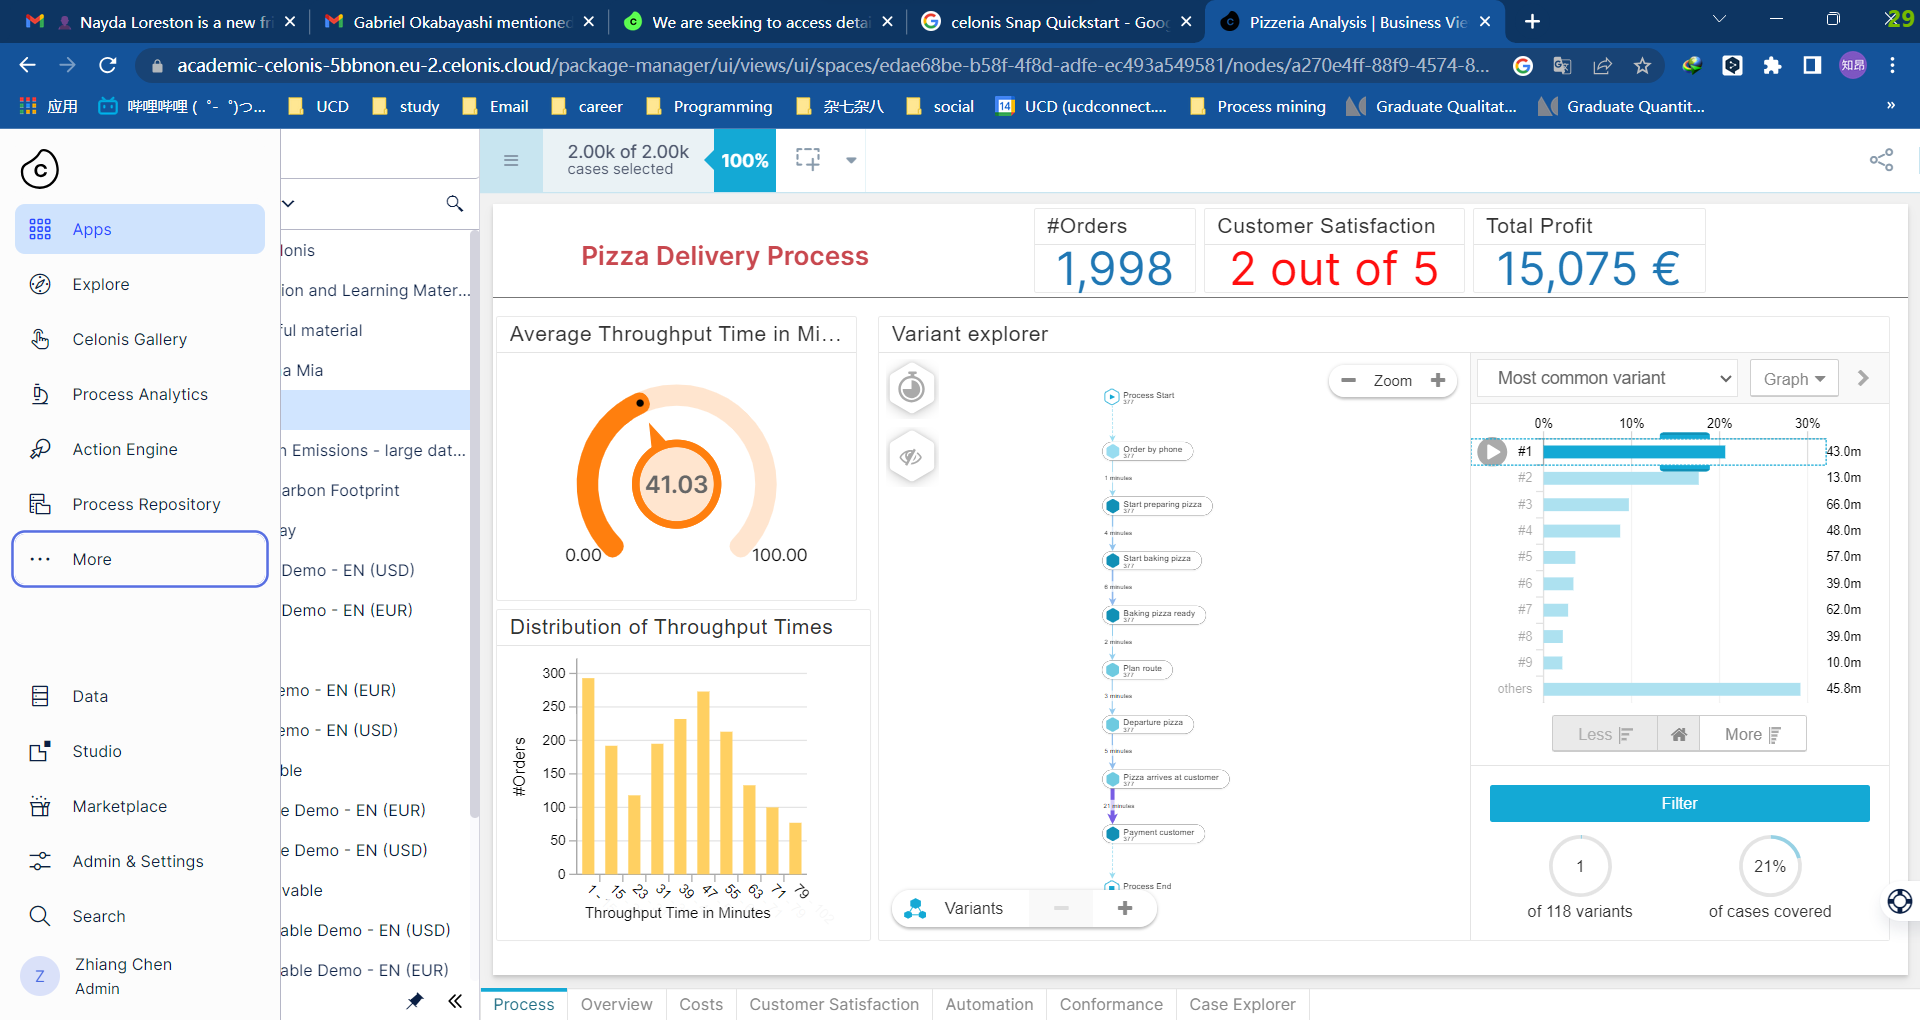Pin the sidebar with the pin icon
1920x1020 pixels.
click(415, 1001)
